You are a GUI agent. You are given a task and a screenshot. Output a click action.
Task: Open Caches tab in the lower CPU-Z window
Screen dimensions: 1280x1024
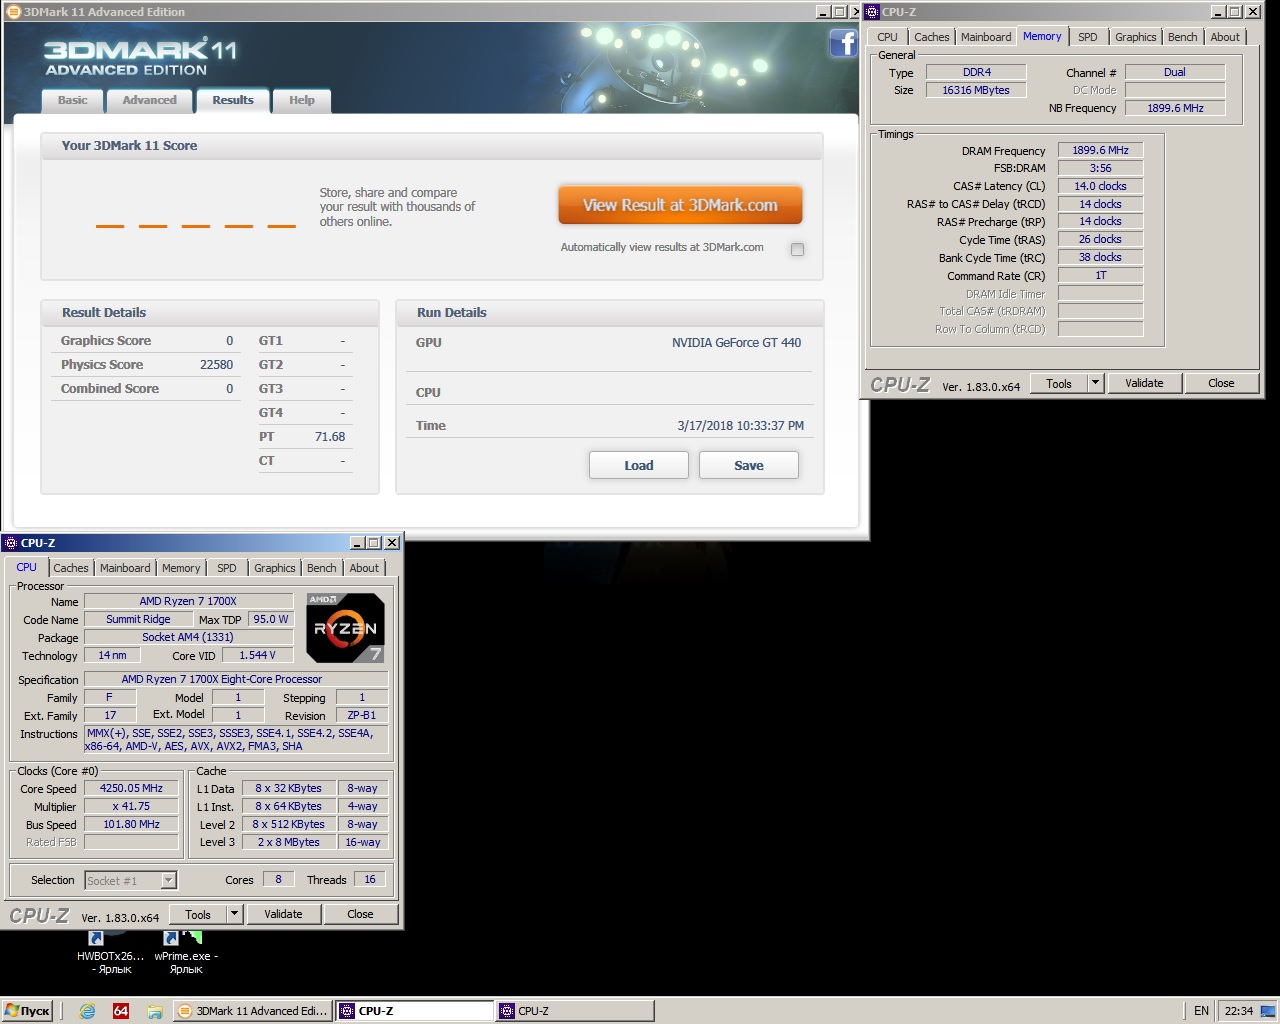coord(71,568)
